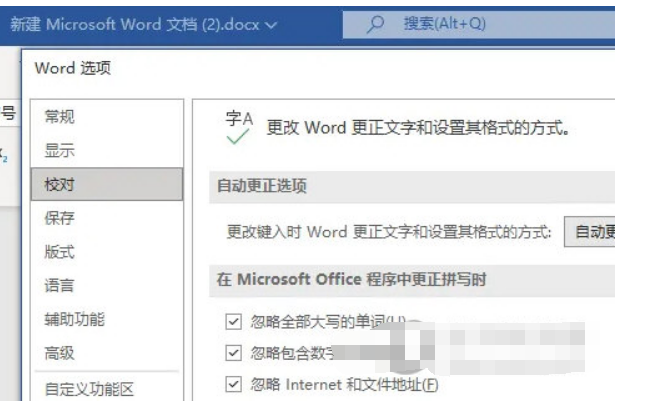
Task: Click the 在 Microsoft Office 程序中更正拼写时 header
Action: coord(412,280)
